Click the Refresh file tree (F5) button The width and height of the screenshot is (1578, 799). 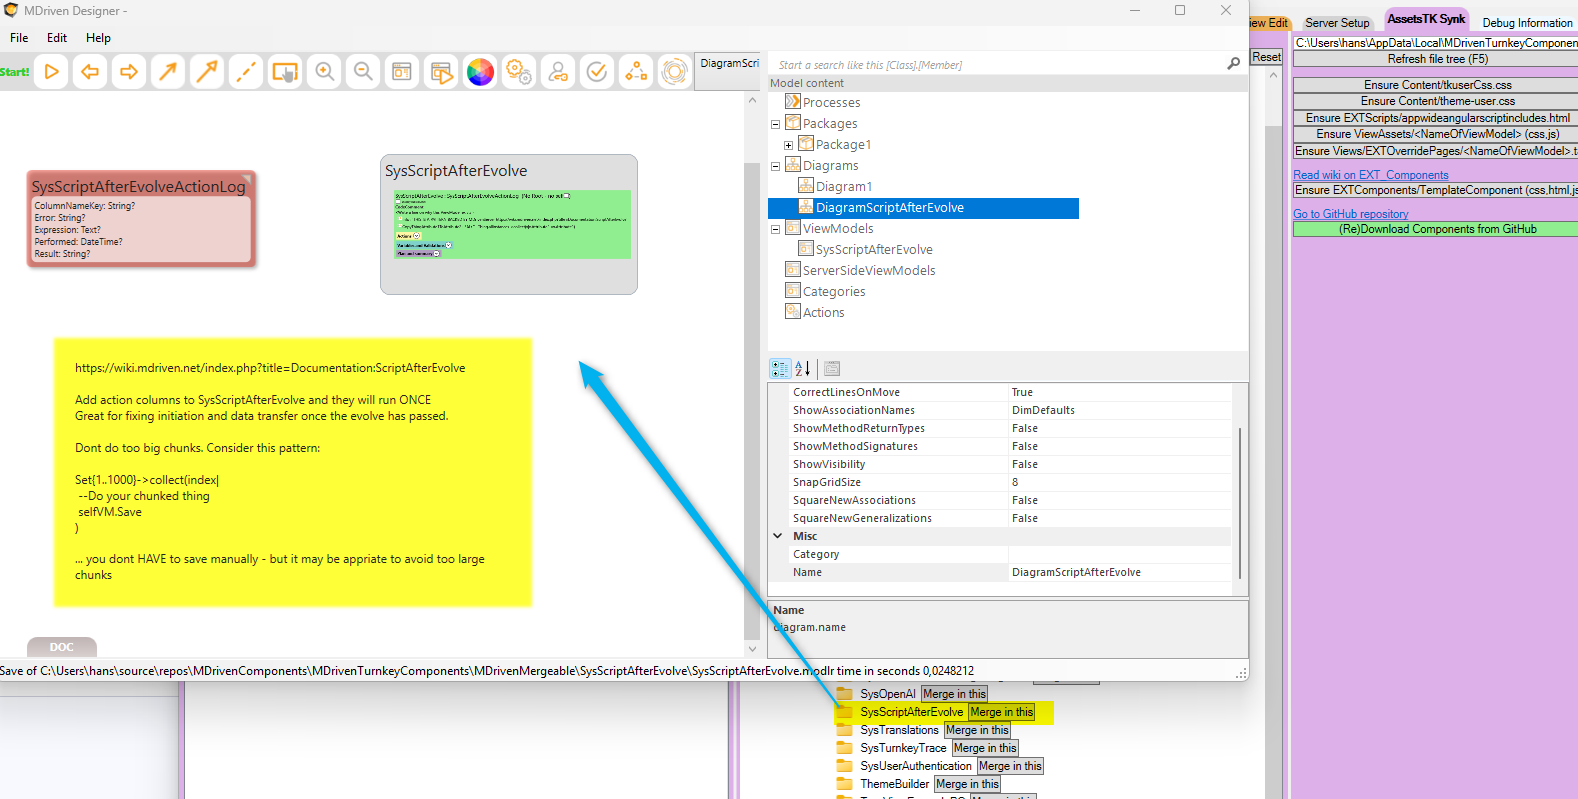tap(1437, 59)
